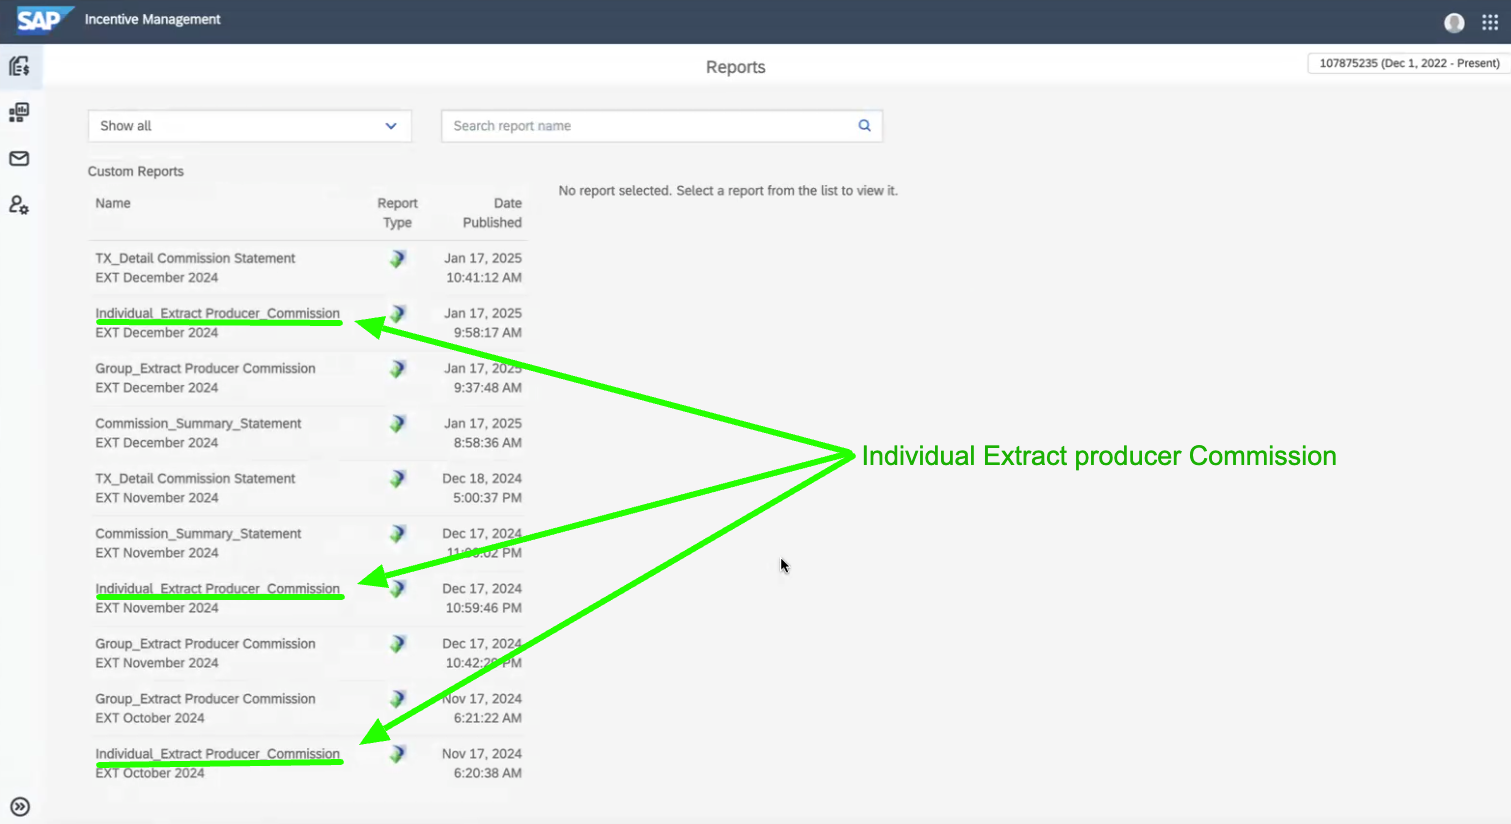Open the user profile avatar
The width and height of the screenshot is (1511, 824).
pyautogui.click(x=1454, y=22)
